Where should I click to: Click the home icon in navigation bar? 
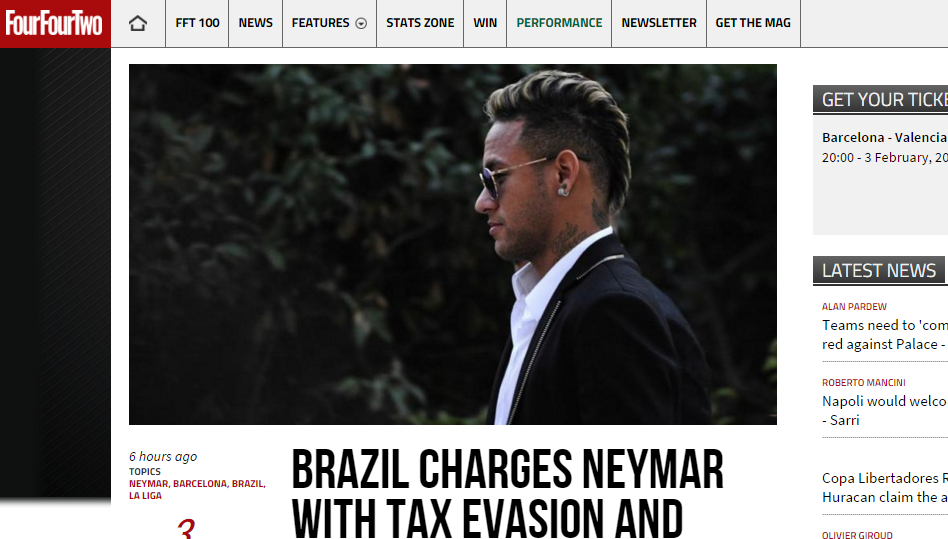point(138,23)
